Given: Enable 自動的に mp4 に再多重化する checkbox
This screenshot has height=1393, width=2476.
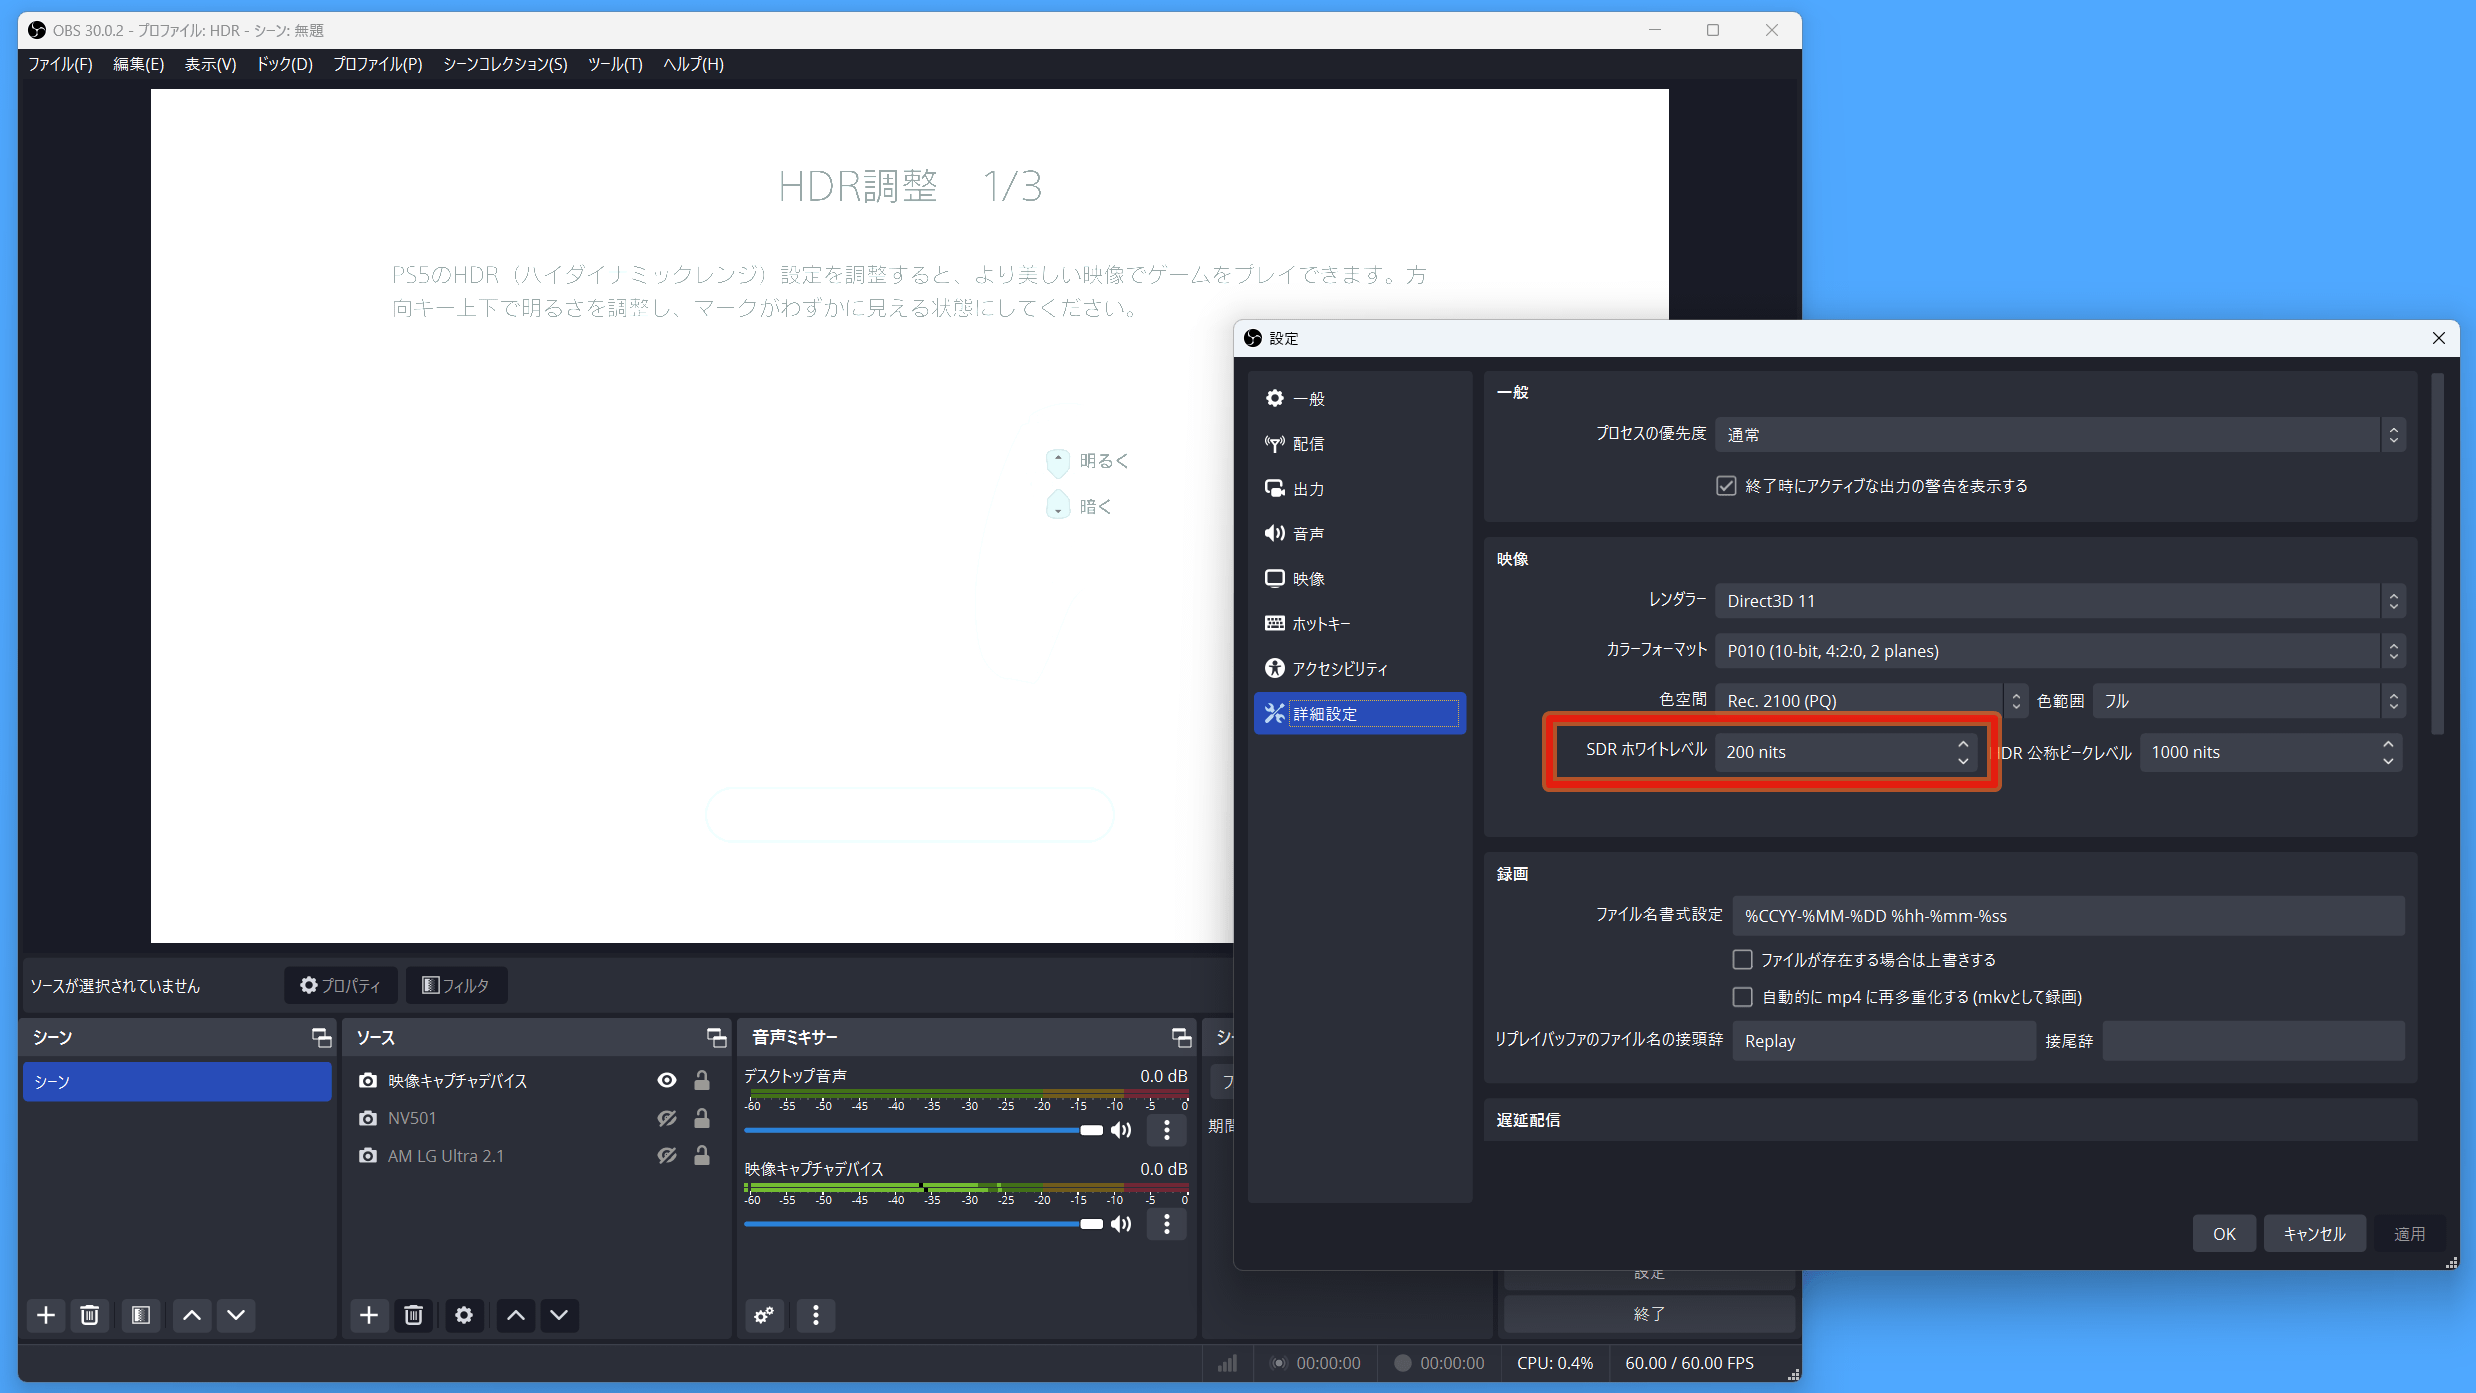Looking at the screenshot, I should point(1742,997).
